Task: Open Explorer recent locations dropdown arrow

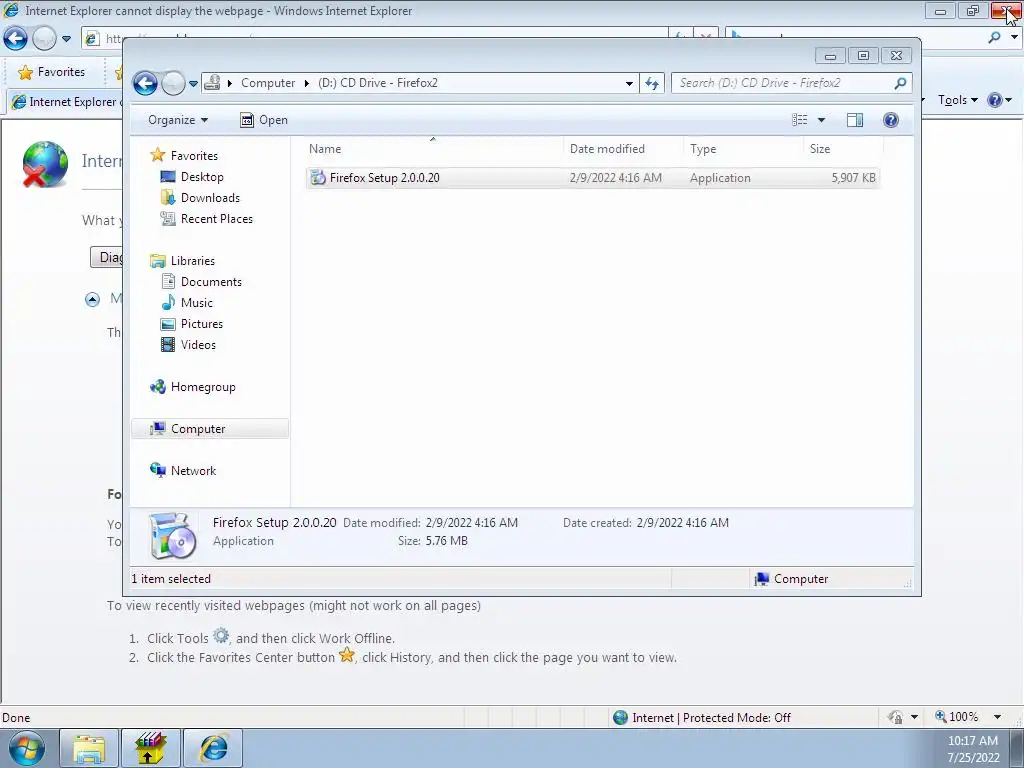Action: pyautogui.click(x=193, y=84)
